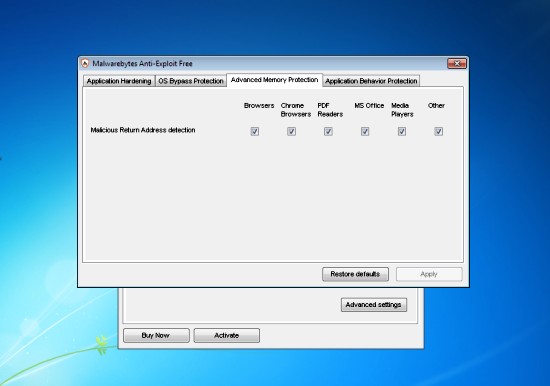The image size is (550, 386).
Task: Open Advanced settings in the background window
Action: [374, 305]
